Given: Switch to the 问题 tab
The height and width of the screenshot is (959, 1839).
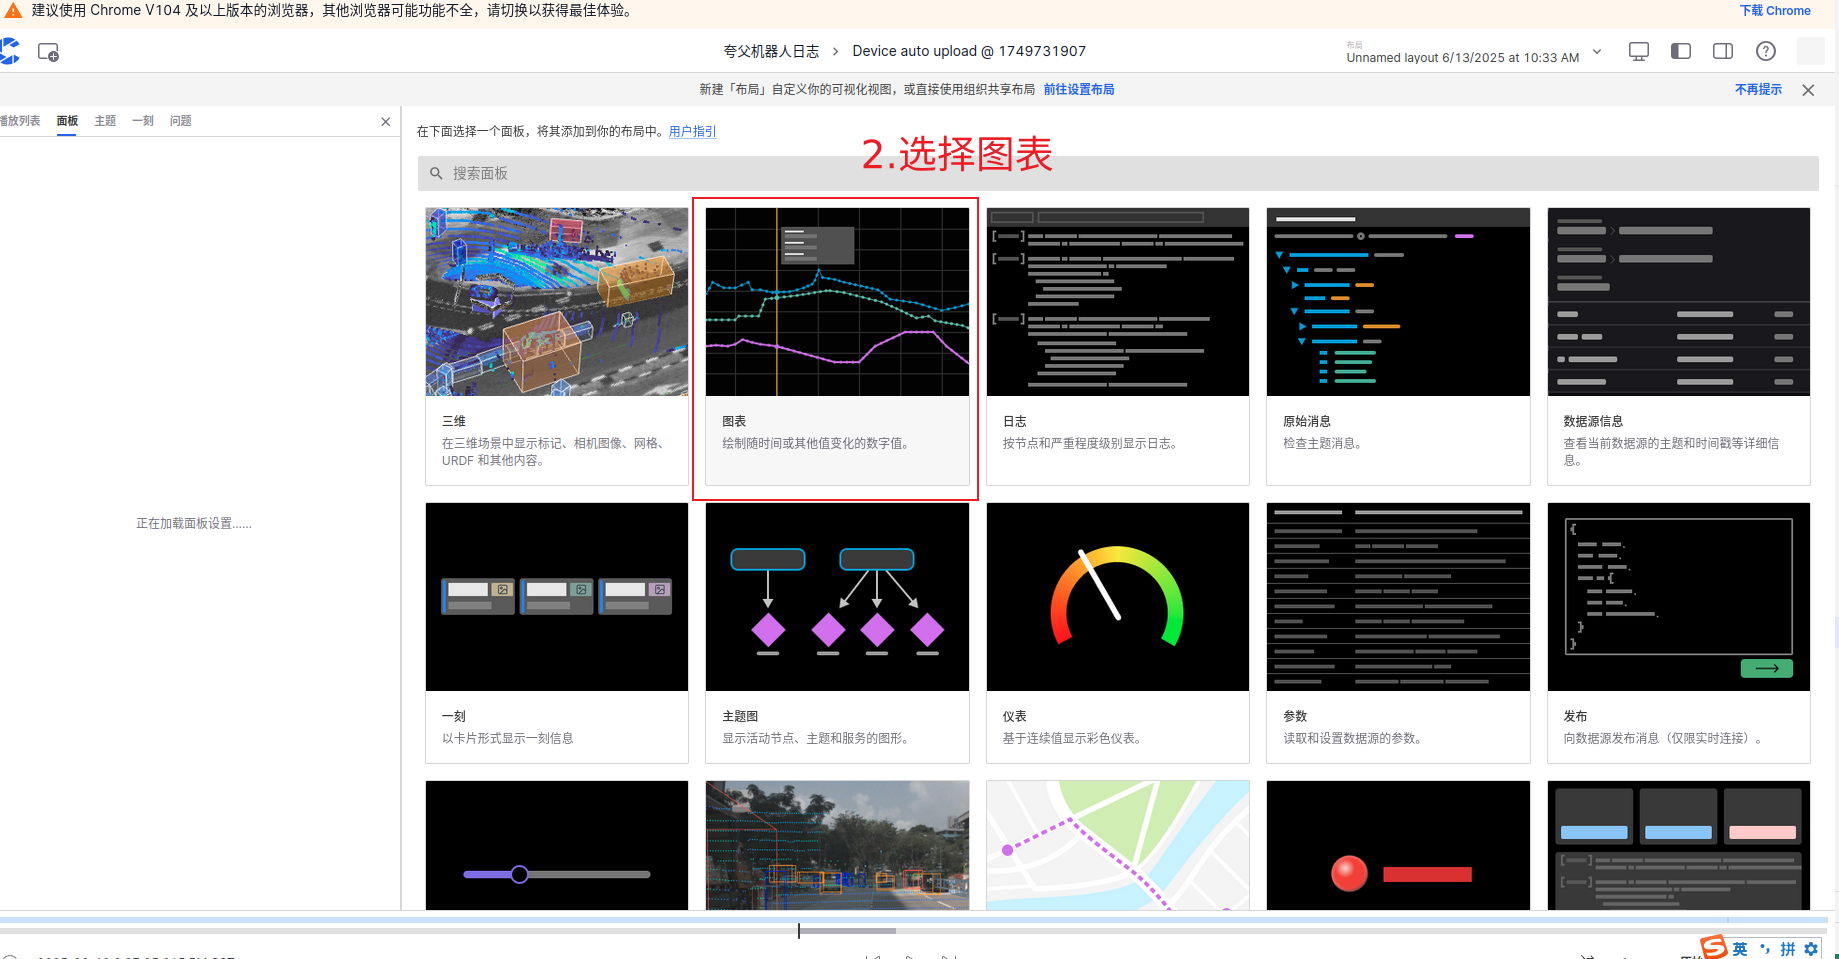Looking at the screenshot, I should pyautogui.click(x=180, y=121).
